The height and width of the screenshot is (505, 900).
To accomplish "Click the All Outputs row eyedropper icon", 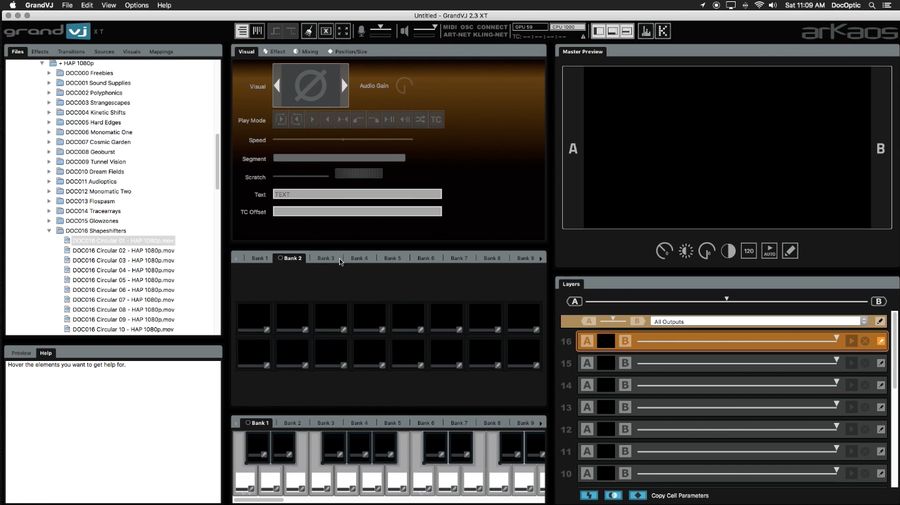I will point(880,321).
